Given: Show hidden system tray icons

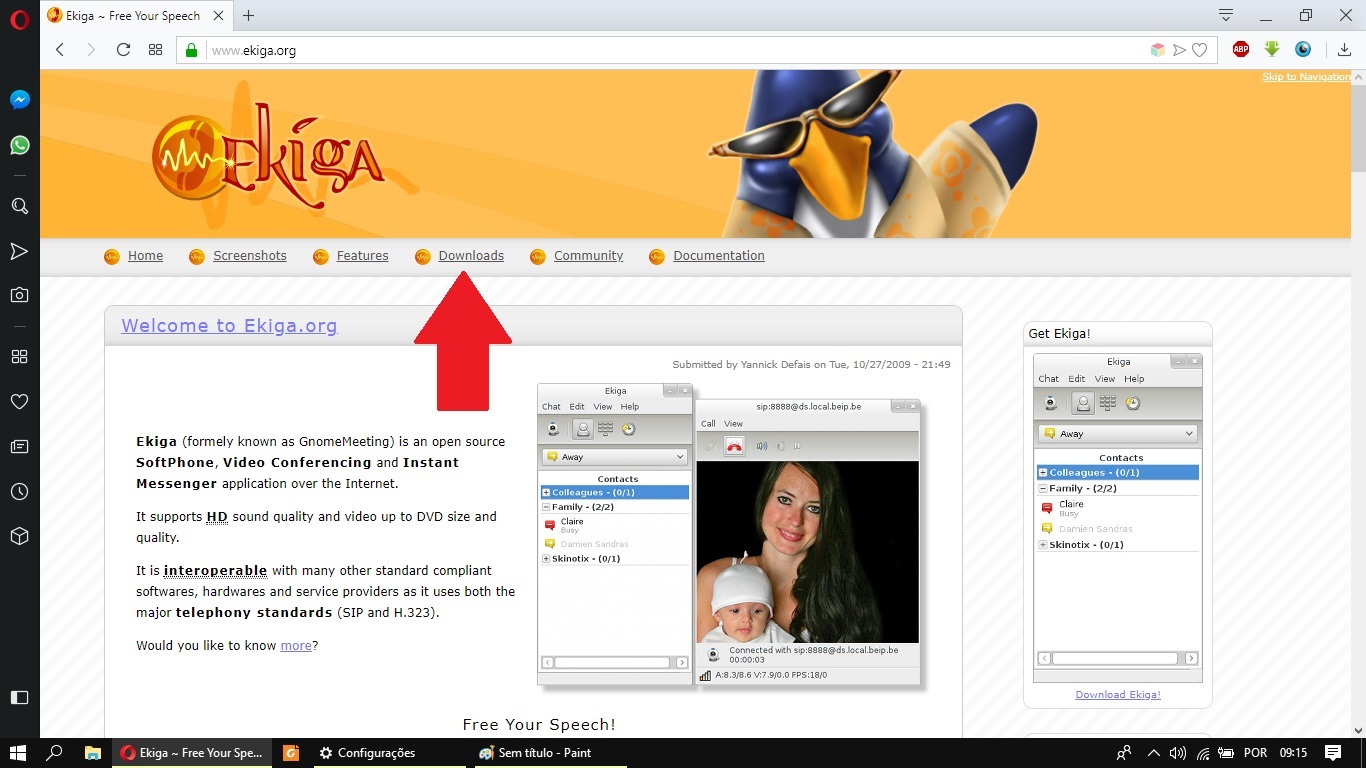Looking at the screenshot, I should pyautogui.click(x=1153, y=753).
